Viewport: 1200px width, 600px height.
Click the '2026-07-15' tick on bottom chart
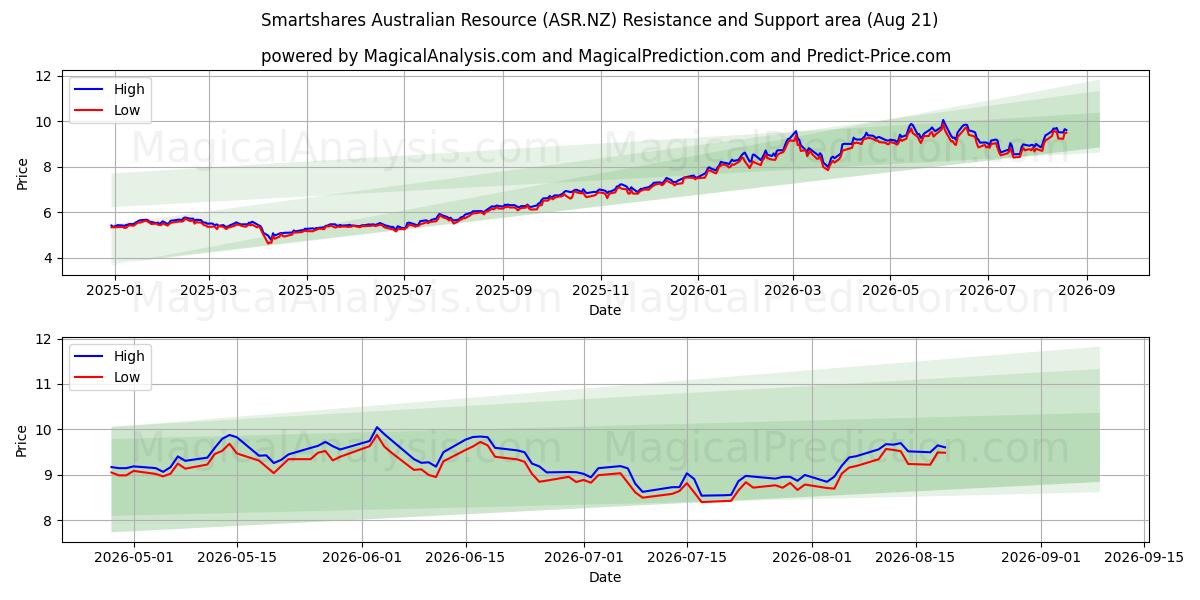tap(687, 558)
